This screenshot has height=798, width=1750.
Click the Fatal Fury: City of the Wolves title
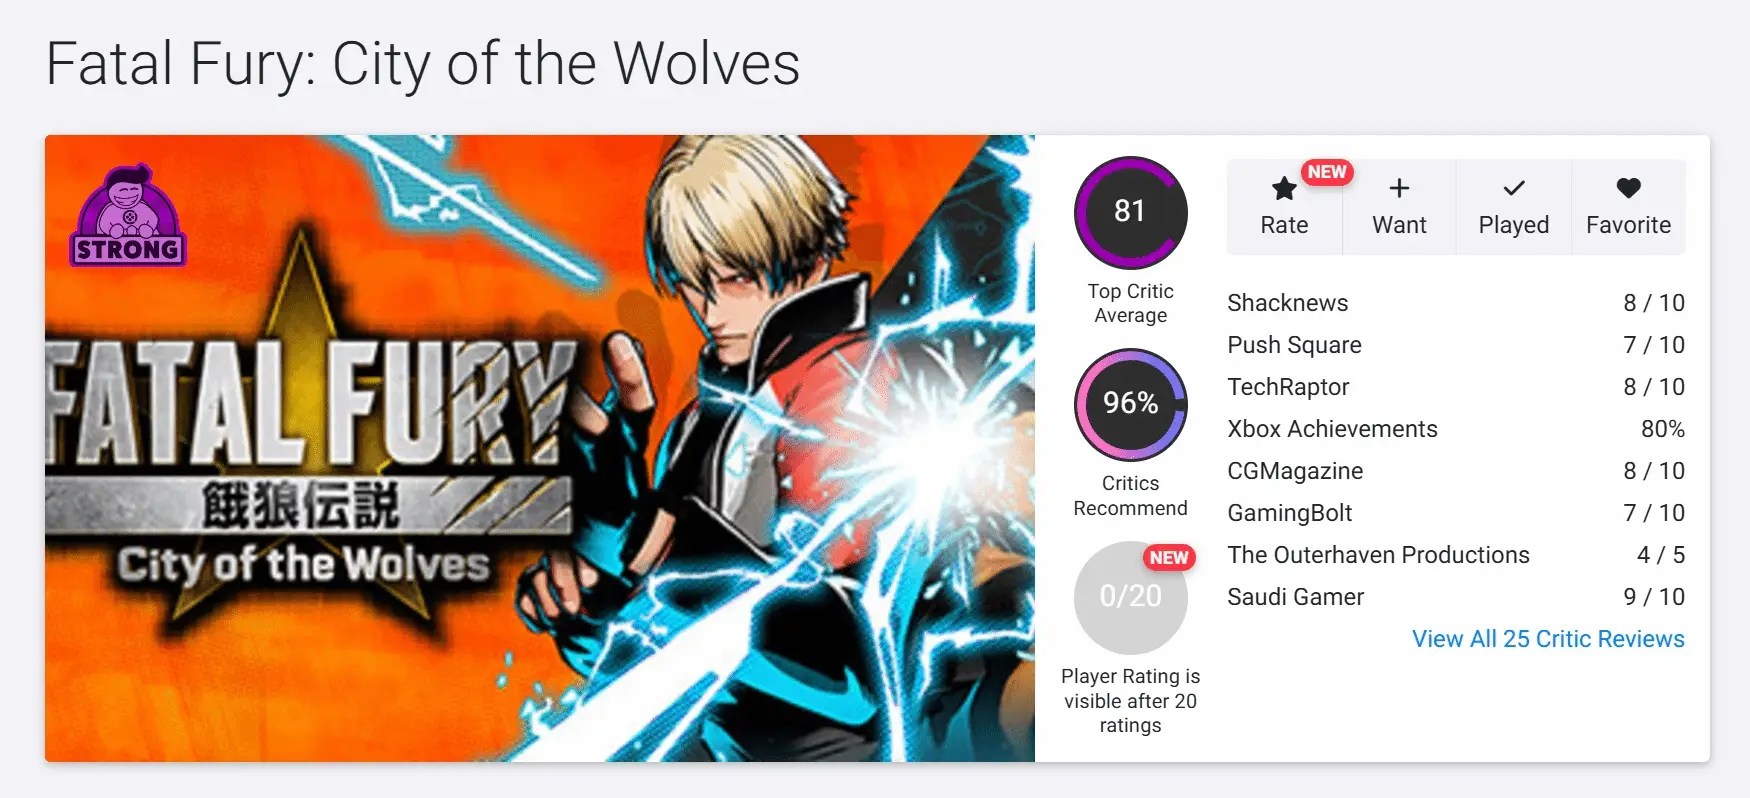[x=423, y=64]
